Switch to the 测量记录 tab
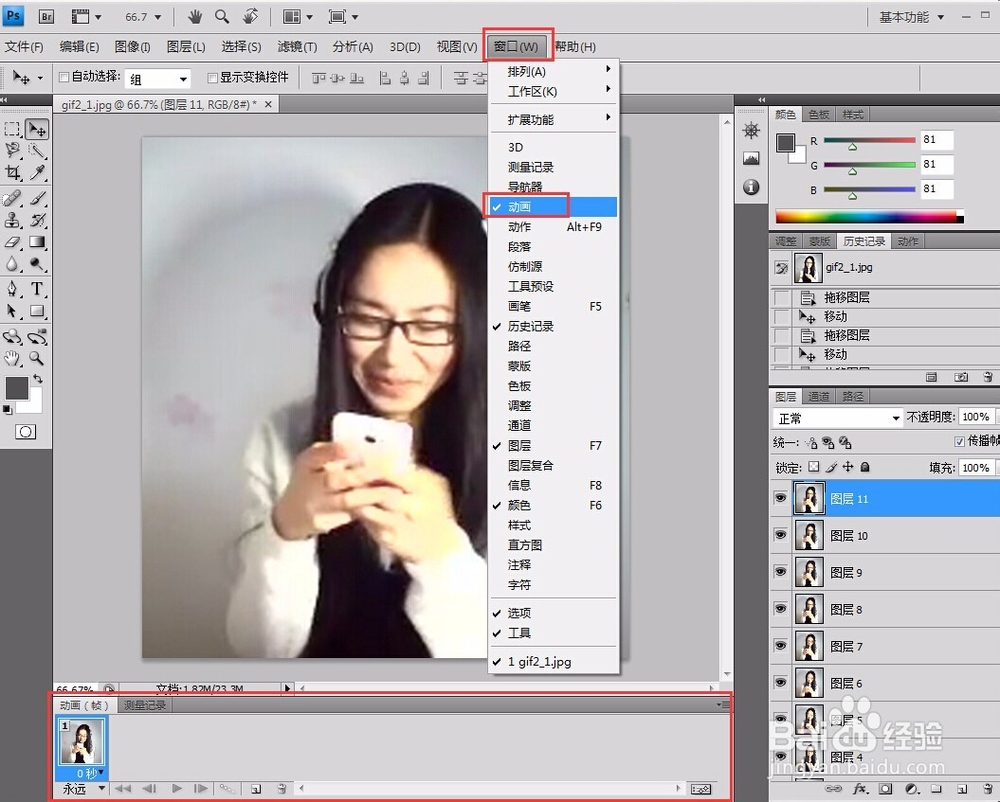 [x=145, y=705]
